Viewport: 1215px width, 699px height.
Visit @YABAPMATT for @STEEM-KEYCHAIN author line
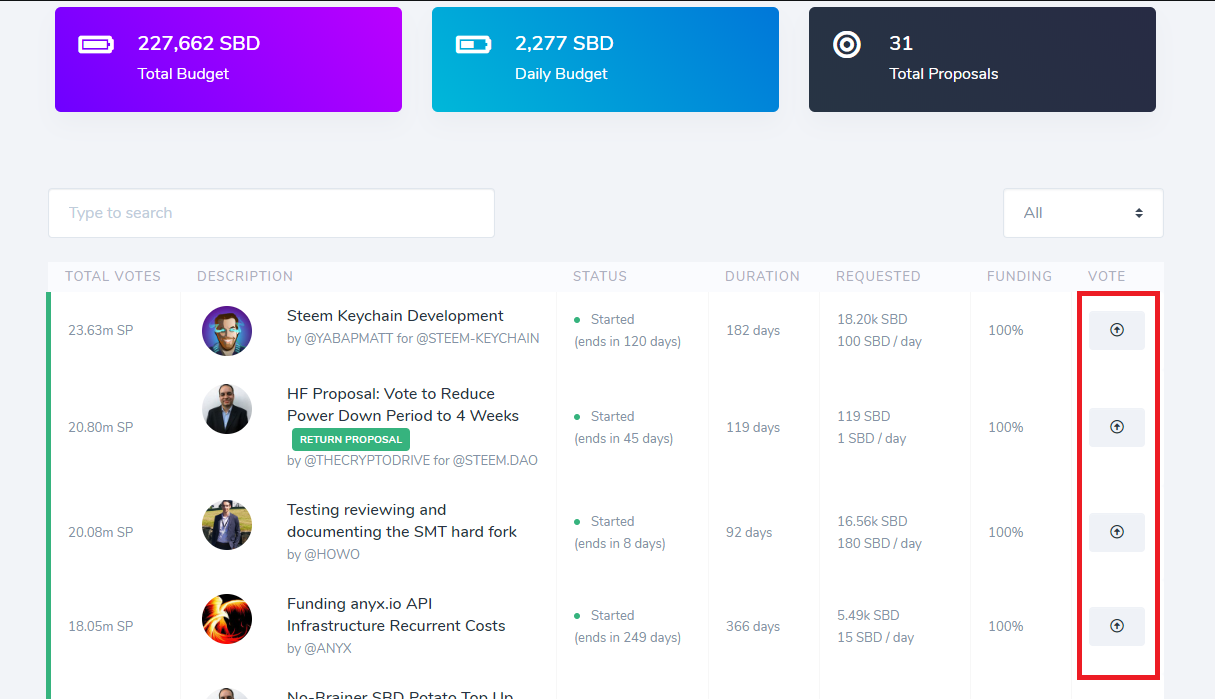click(x=413, y=338)
